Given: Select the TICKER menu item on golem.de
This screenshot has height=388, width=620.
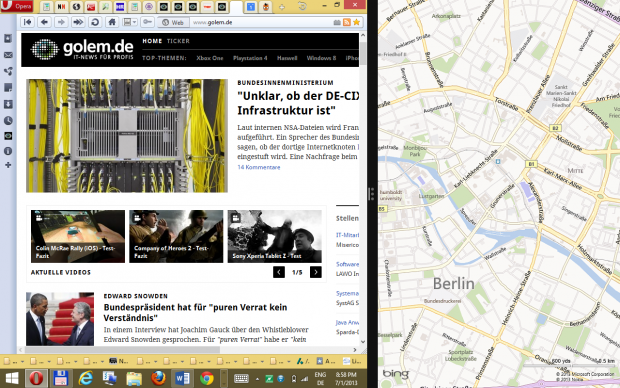Looking at the screenshot, I should tap(178, 41).
